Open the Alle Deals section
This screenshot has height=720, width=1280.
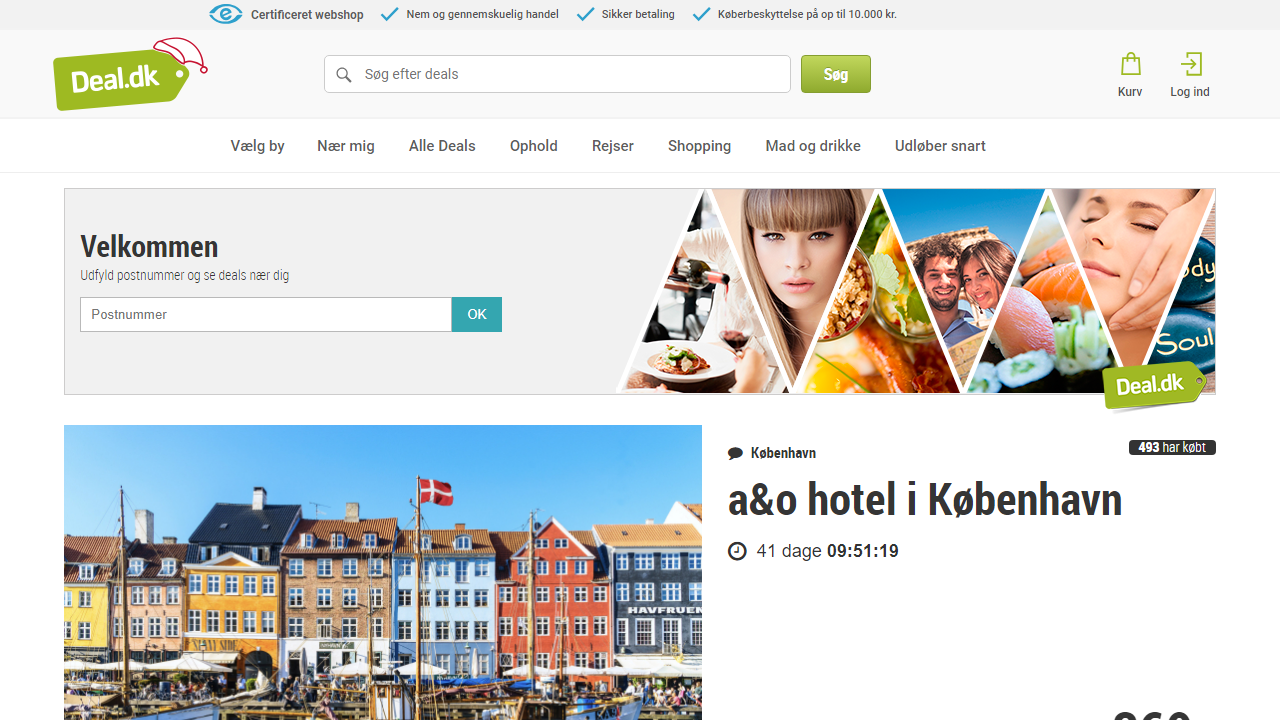[x=441, y=145]
